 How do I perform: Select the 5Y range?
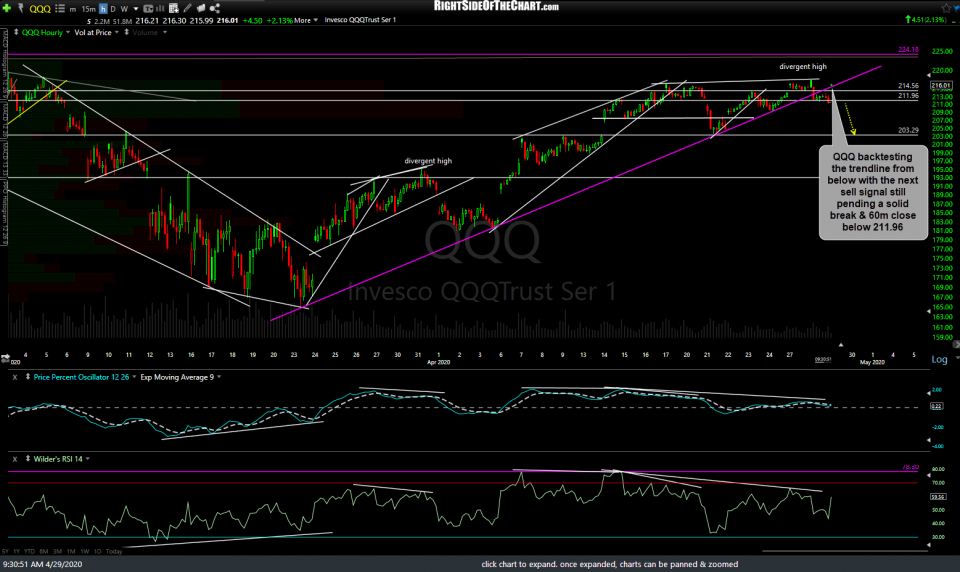click(x=6, y=552)
